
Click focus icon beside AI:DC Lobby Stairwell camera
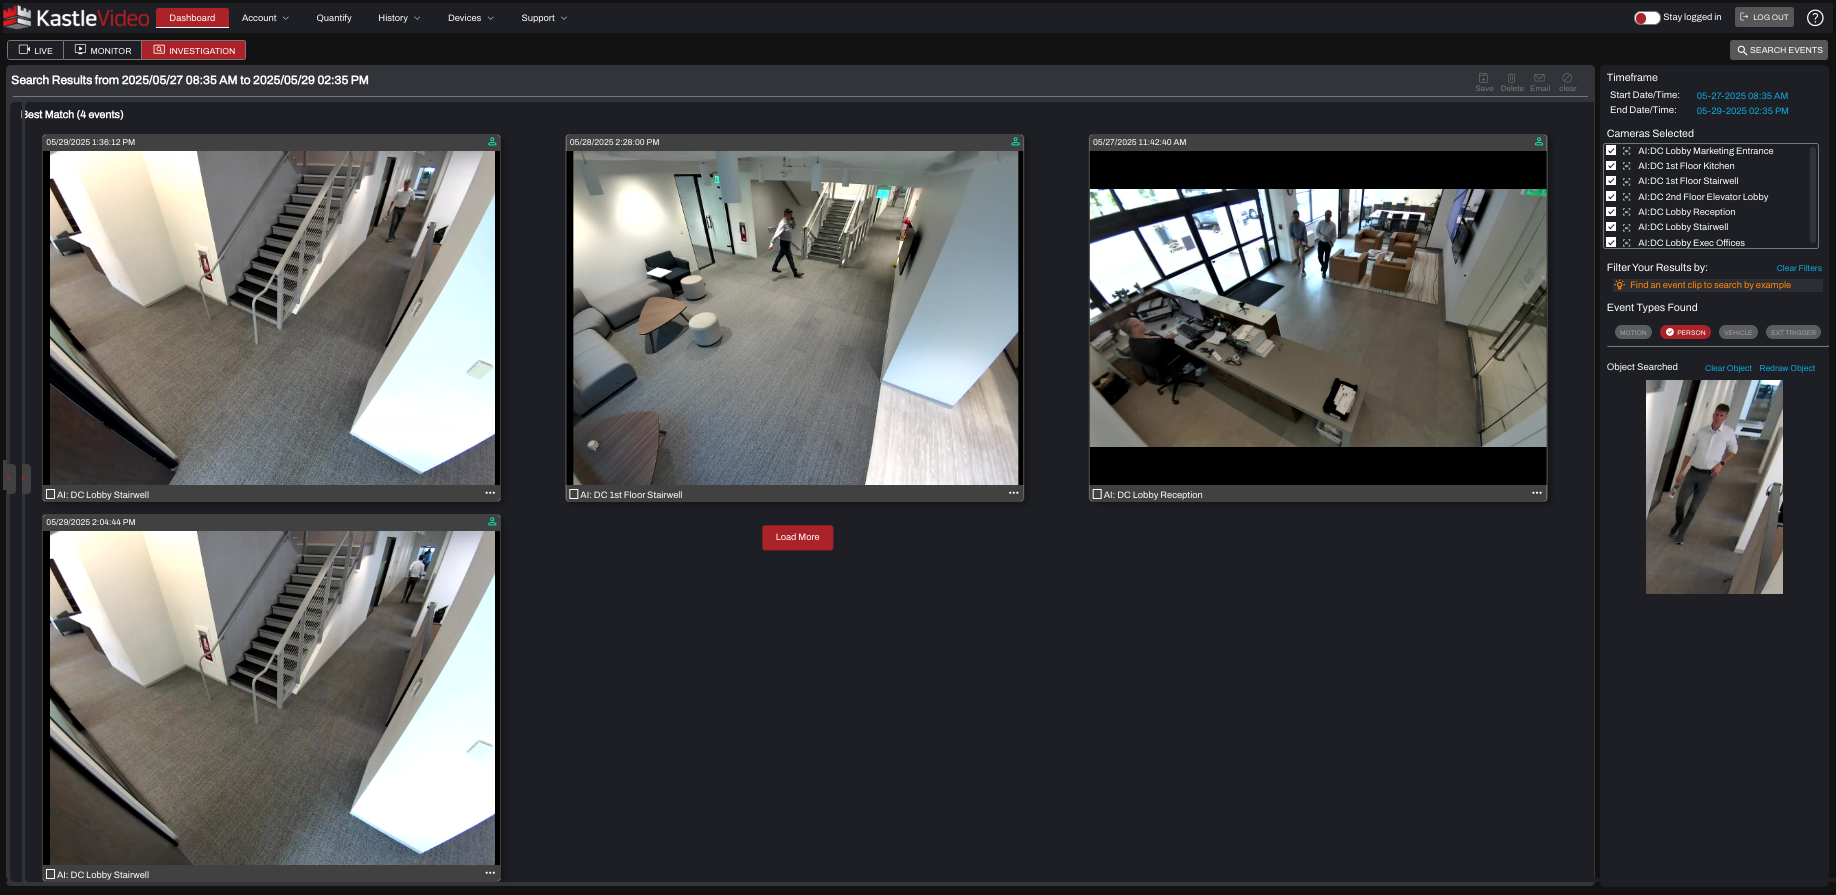point(1627,227)
